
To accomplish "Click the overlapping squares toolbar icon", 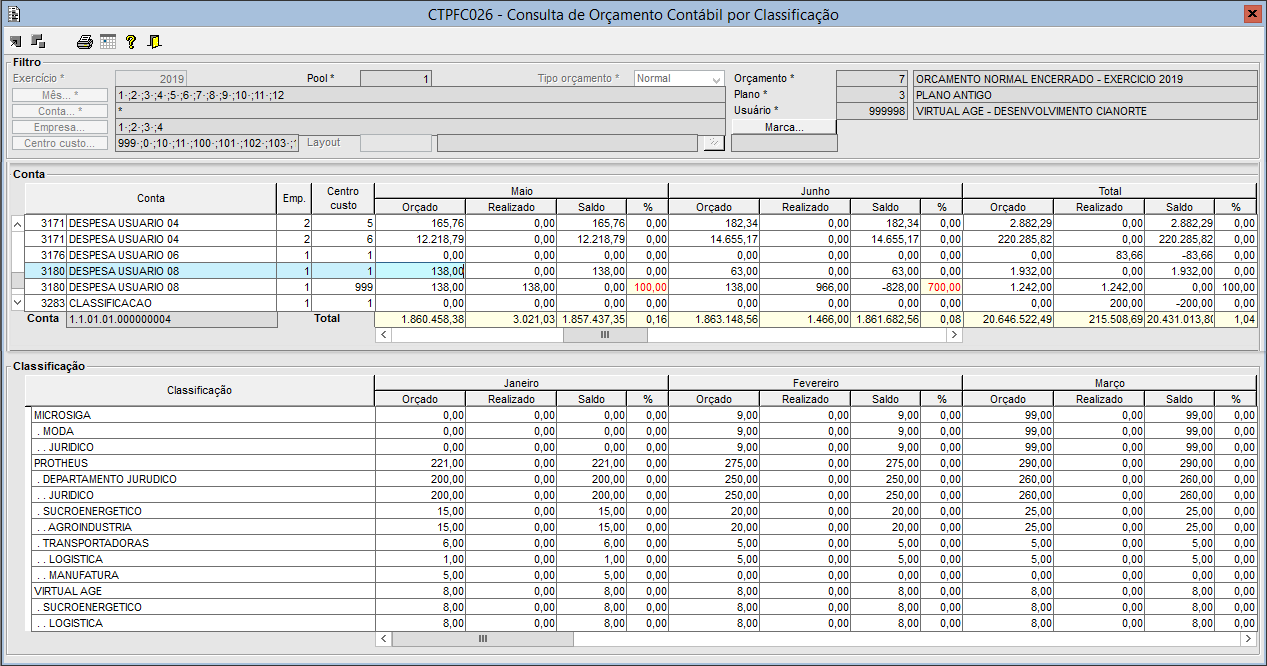I will coord(38,41).
